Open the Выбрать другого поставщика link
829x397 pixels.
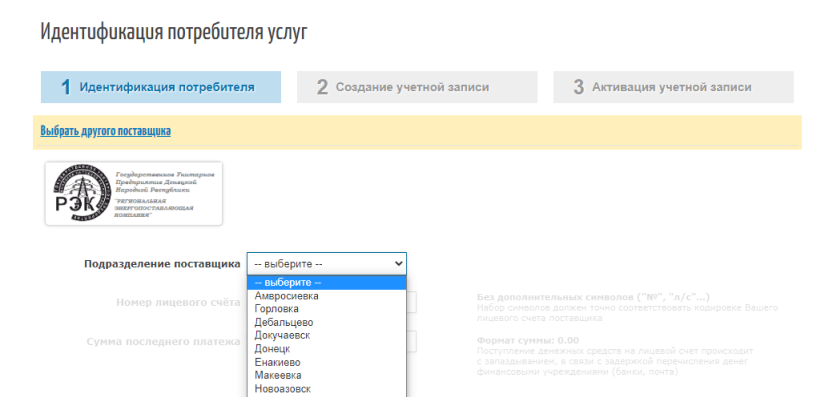pyautogui.click(x=105, y=131)
